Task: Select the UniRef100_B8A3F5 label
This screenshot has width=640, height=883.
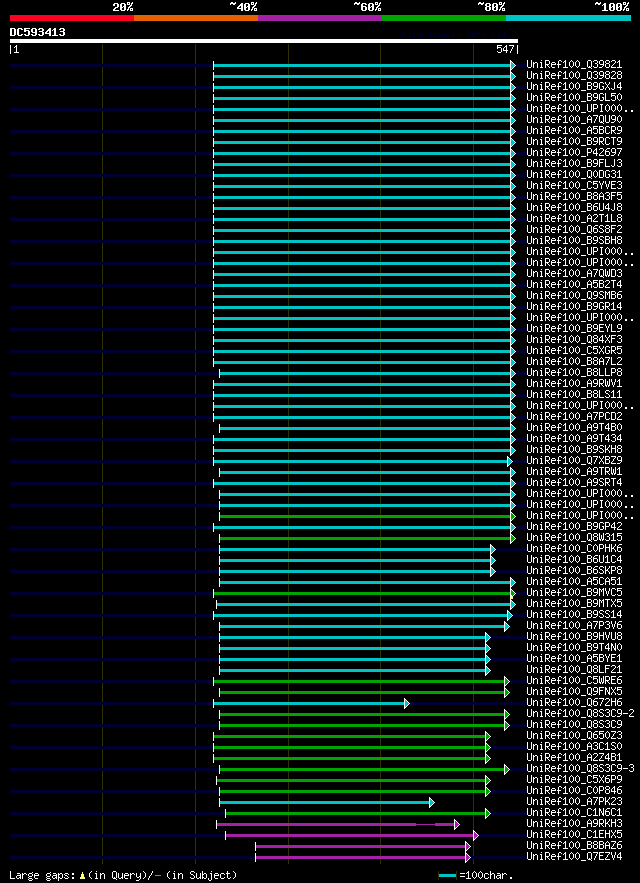Action: pyautogui.click(x=574, y=197)
